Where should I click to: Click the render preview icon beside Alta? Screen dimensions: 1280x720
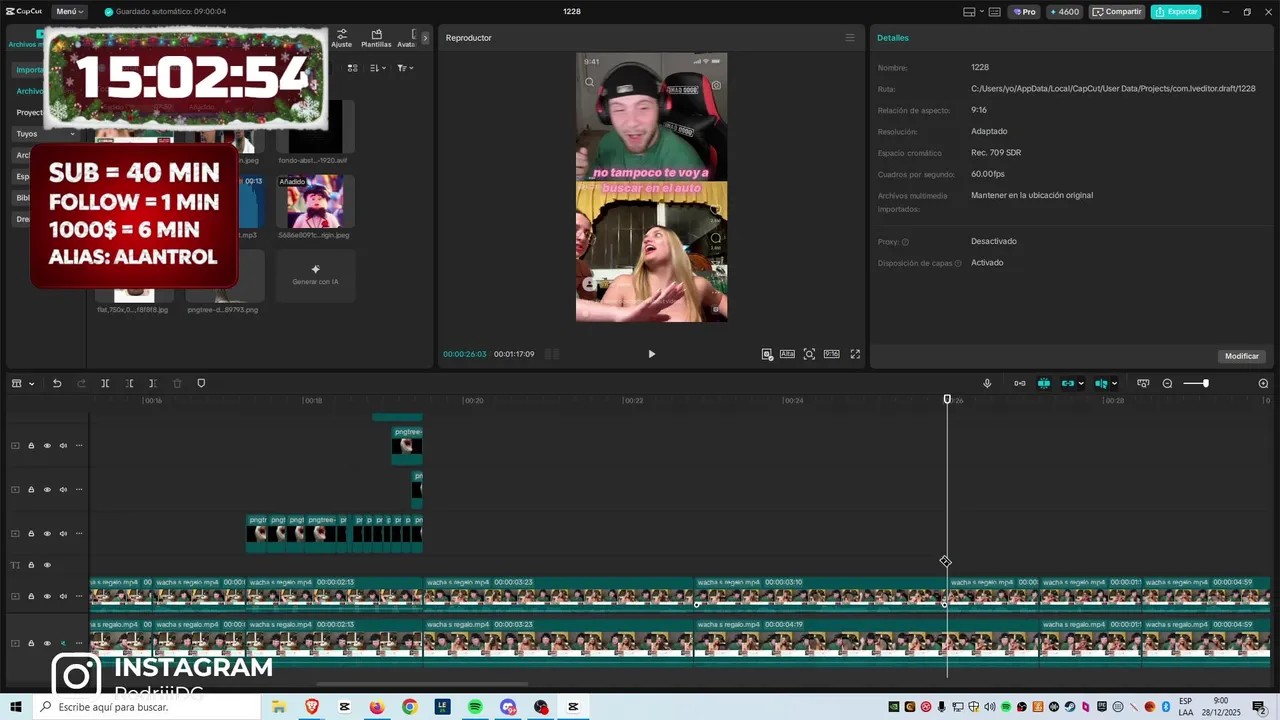pos(767,354)
